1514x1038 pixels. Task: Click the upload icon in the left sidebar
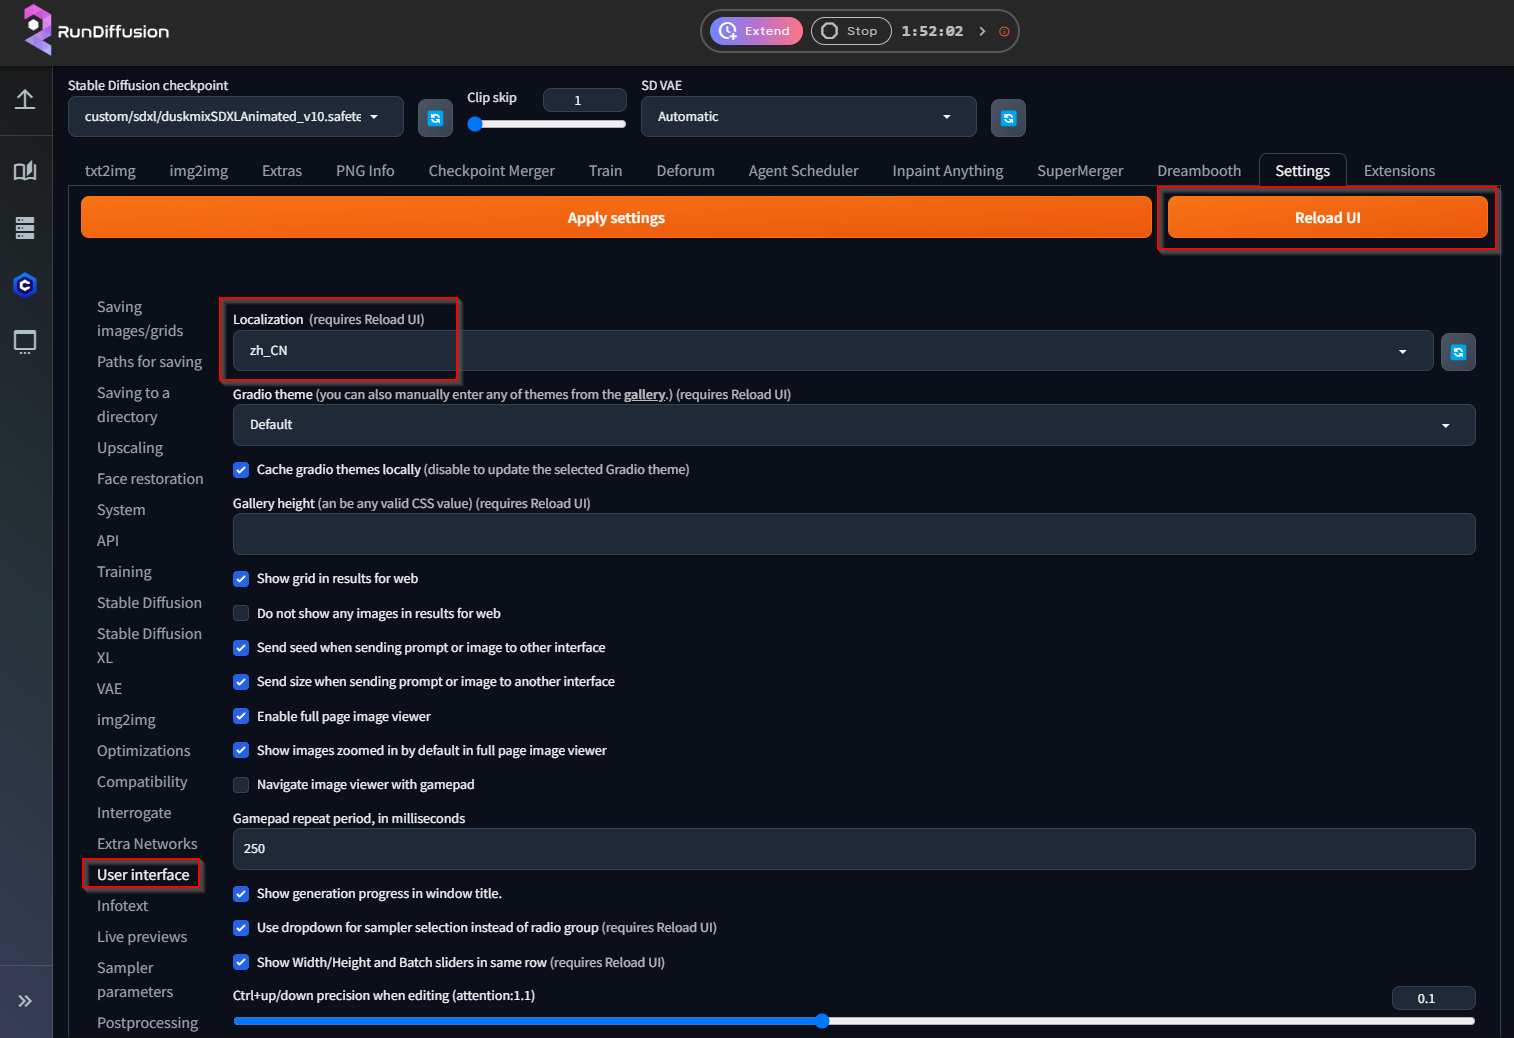(x=25, y=100)
